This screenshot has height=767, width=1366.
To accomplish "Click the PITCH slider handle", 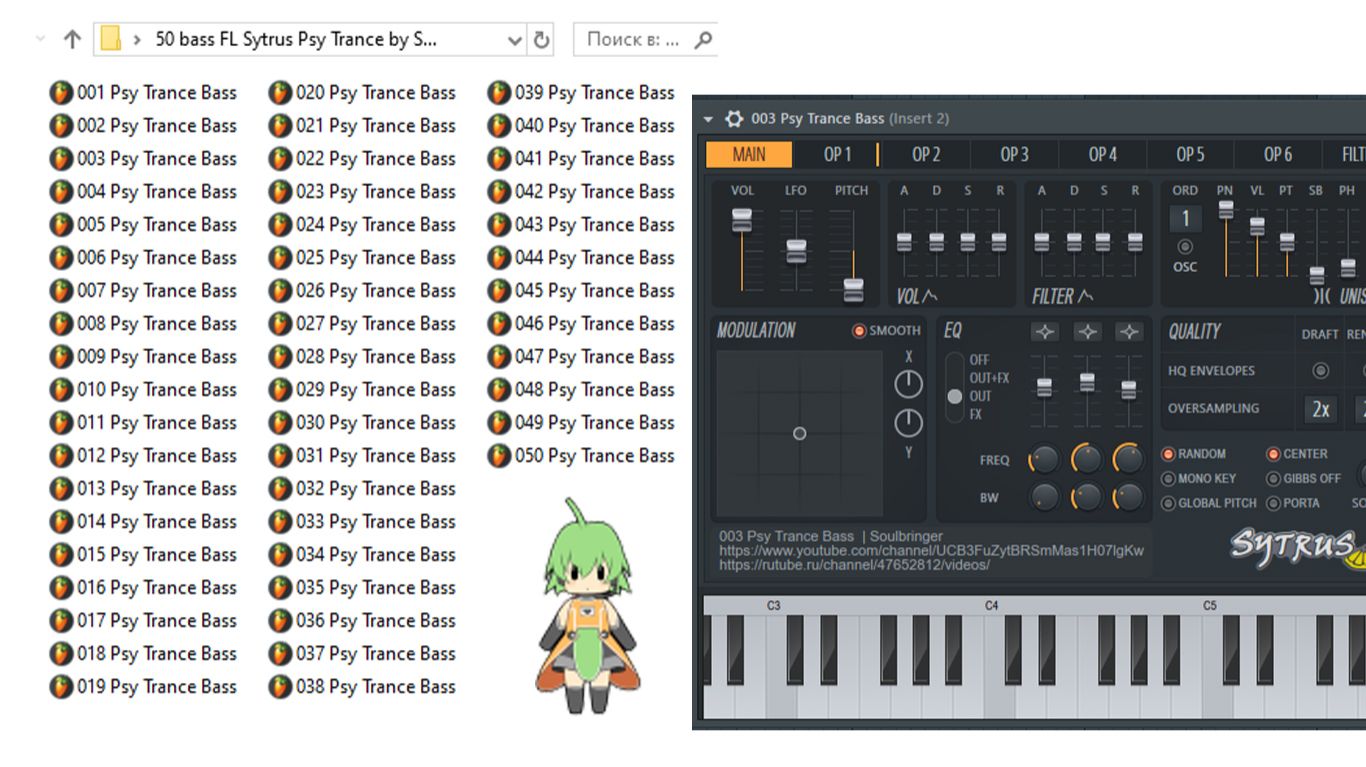I will (x=853, y=289).
